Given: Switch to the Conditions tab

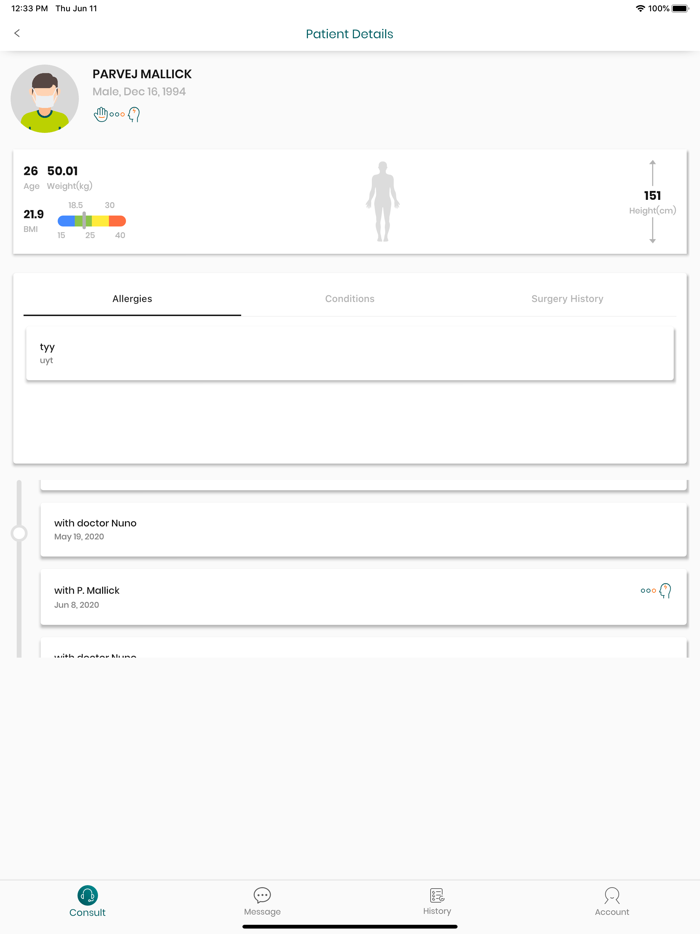Looking at the screenshot, I should click(x=349, y=298).
